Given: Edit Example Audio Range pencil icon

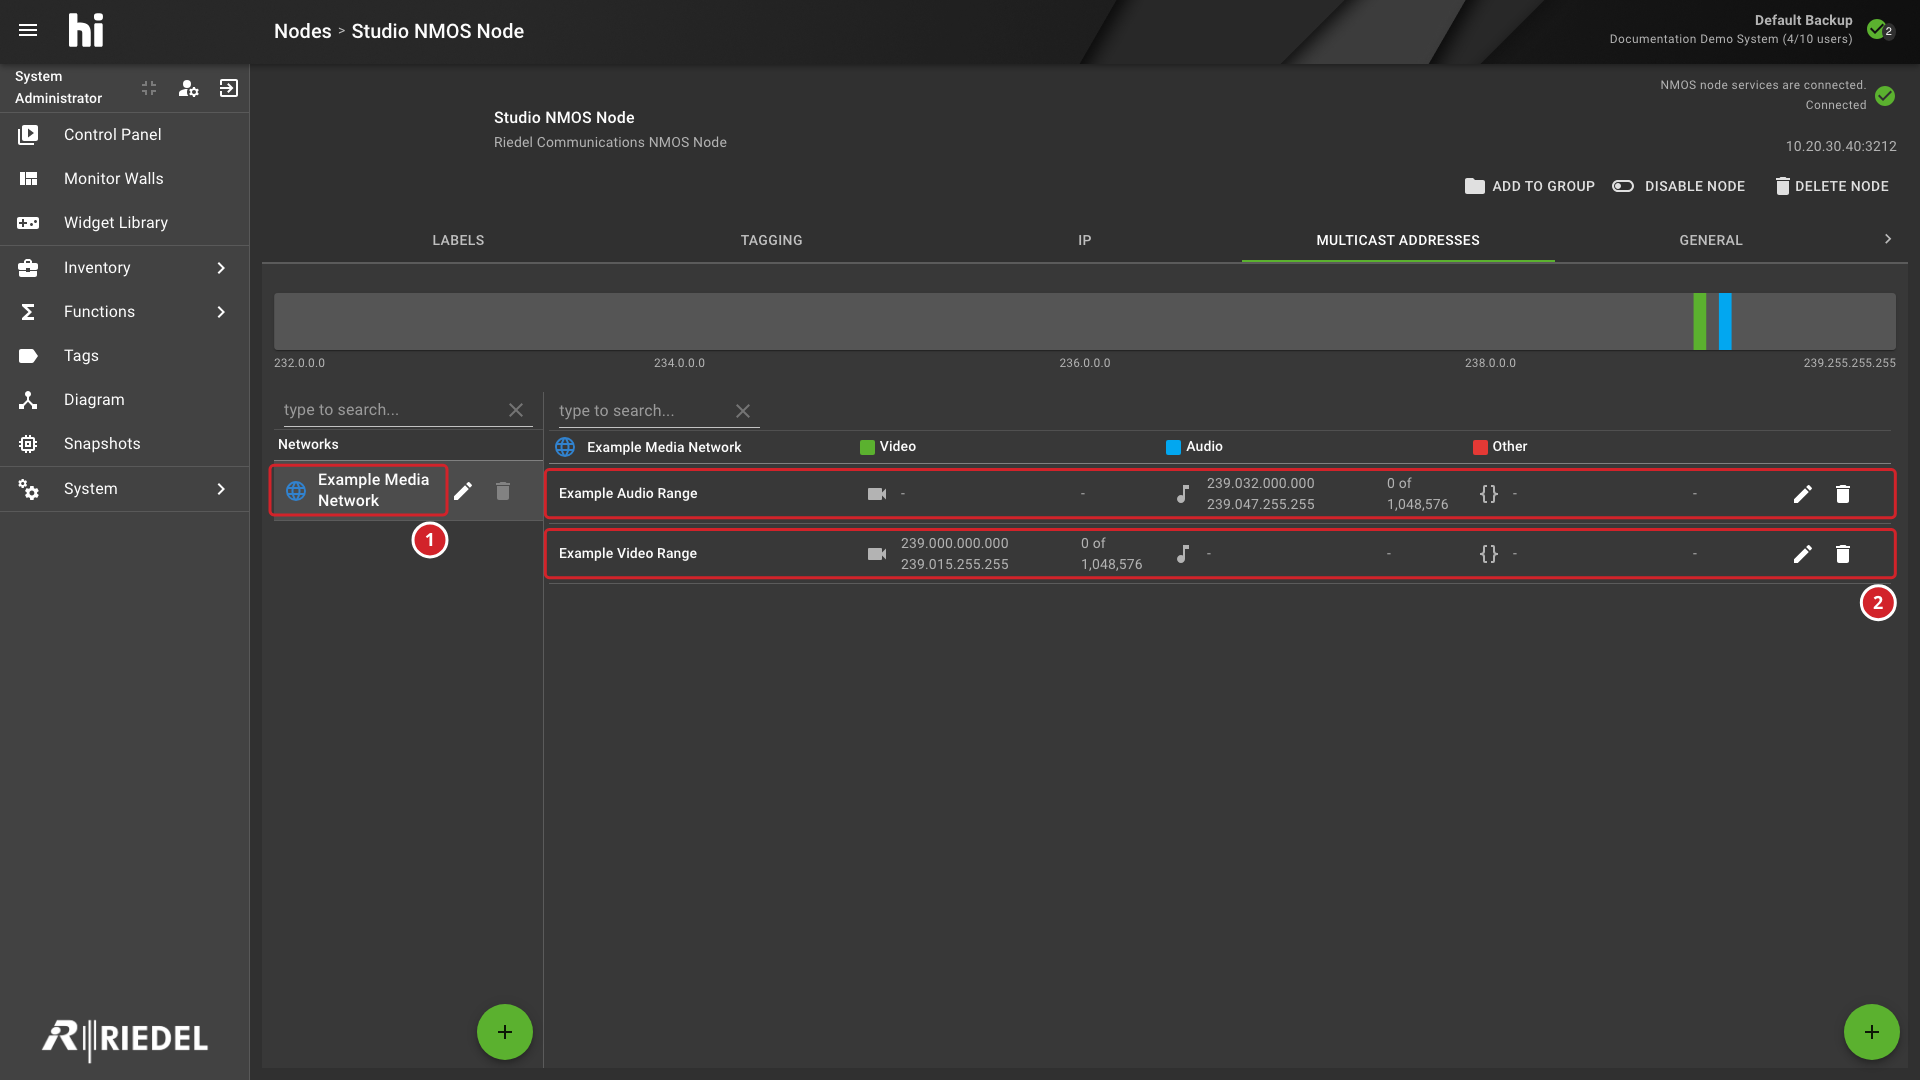Looking at the screenshot, I should [1802, 494].
